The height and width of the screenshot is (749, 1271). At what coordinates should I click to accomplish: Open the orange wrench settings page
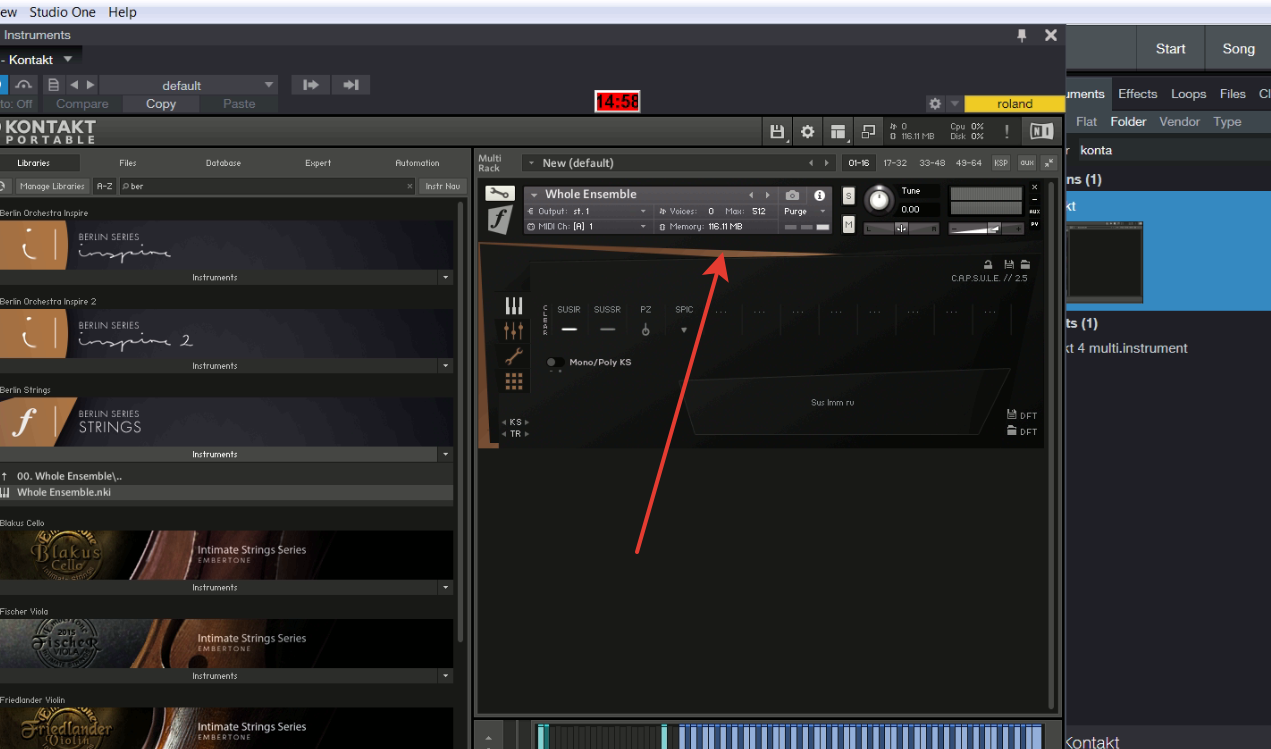pos(514,356)
